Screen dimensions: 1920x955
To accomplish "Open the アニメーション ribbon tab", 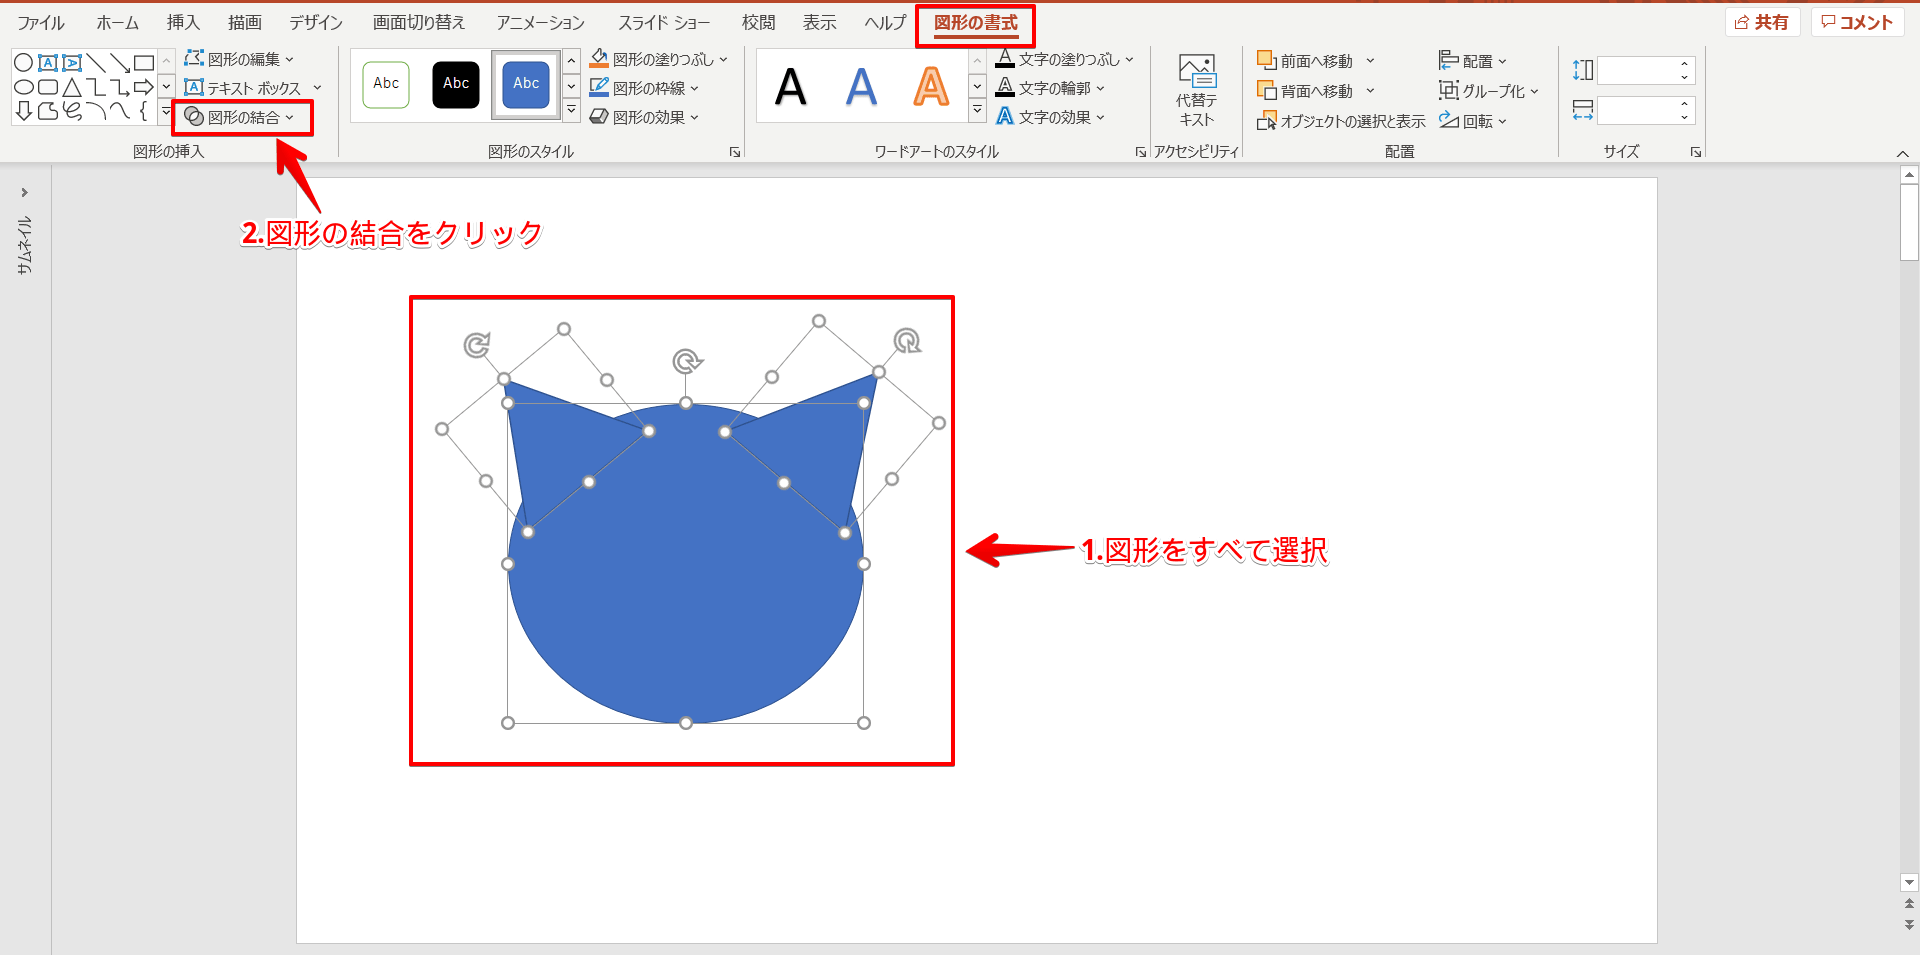I will [540, 22].
